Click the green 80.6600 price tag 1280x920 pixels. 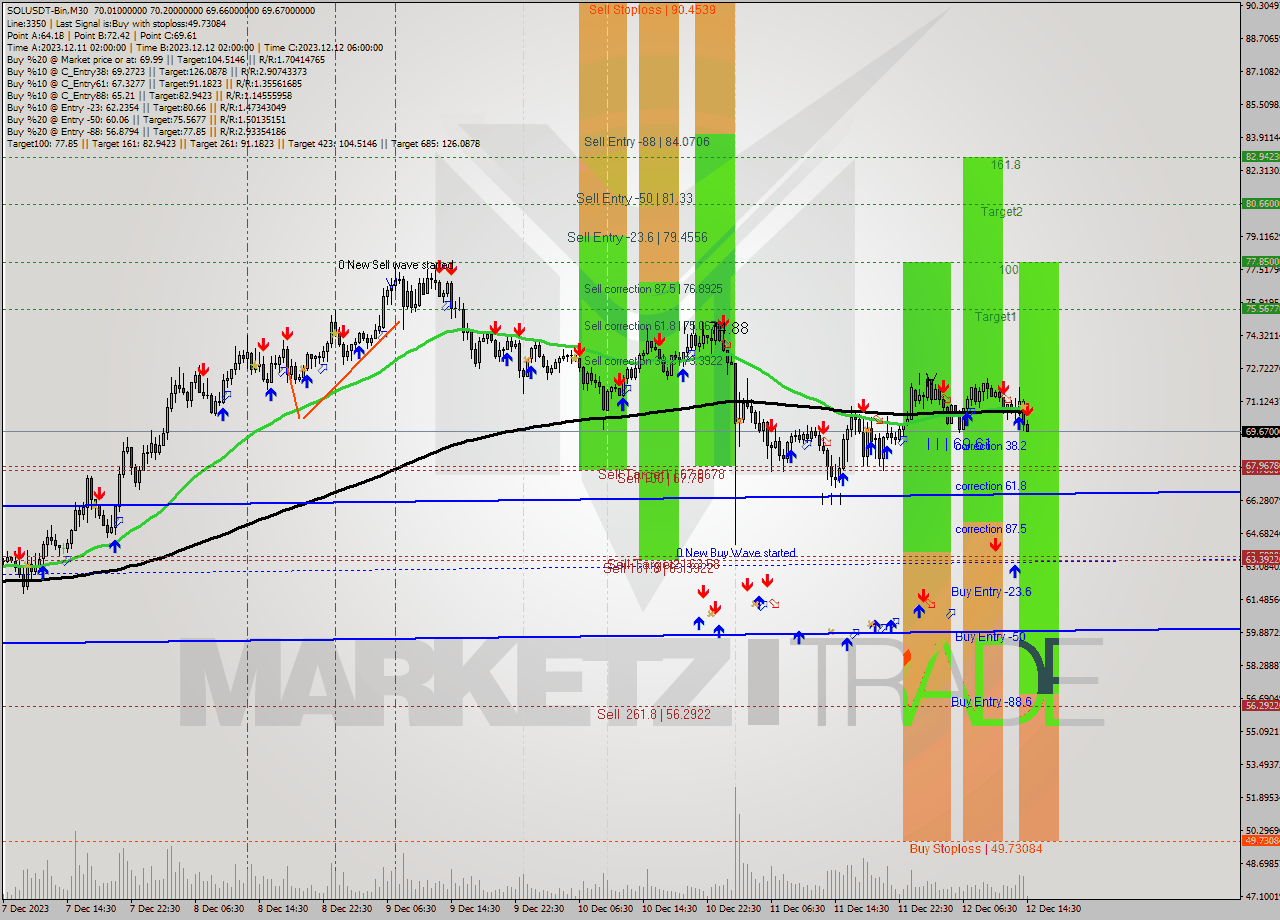pos(1261,203)
